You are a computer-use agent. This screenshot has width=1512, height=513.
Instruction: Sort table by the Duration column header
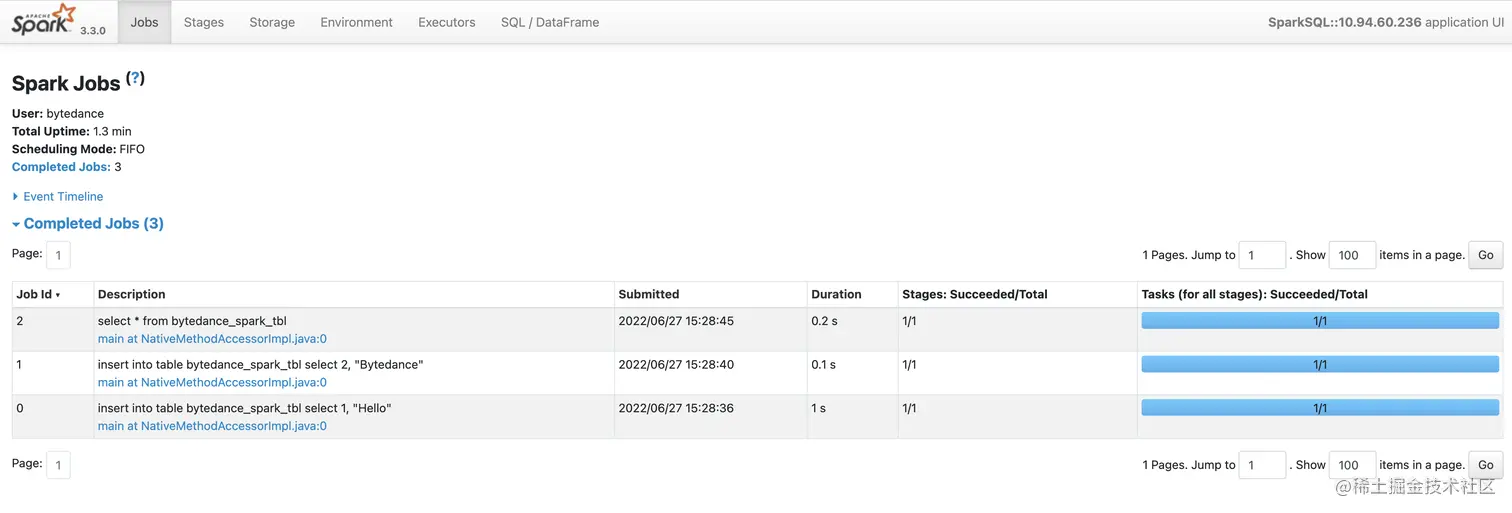tap(836, 294)
